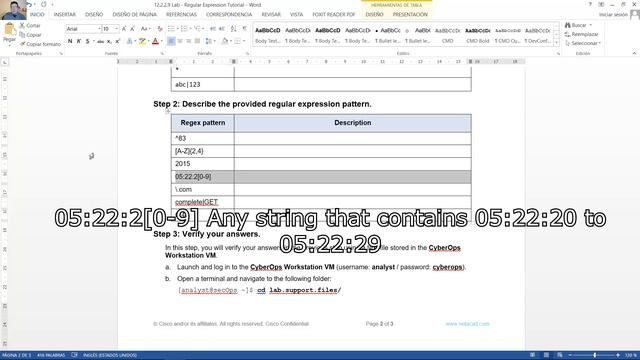Toggle italic (K) formatting
640x360 pixels.
(x=79, y=41)
